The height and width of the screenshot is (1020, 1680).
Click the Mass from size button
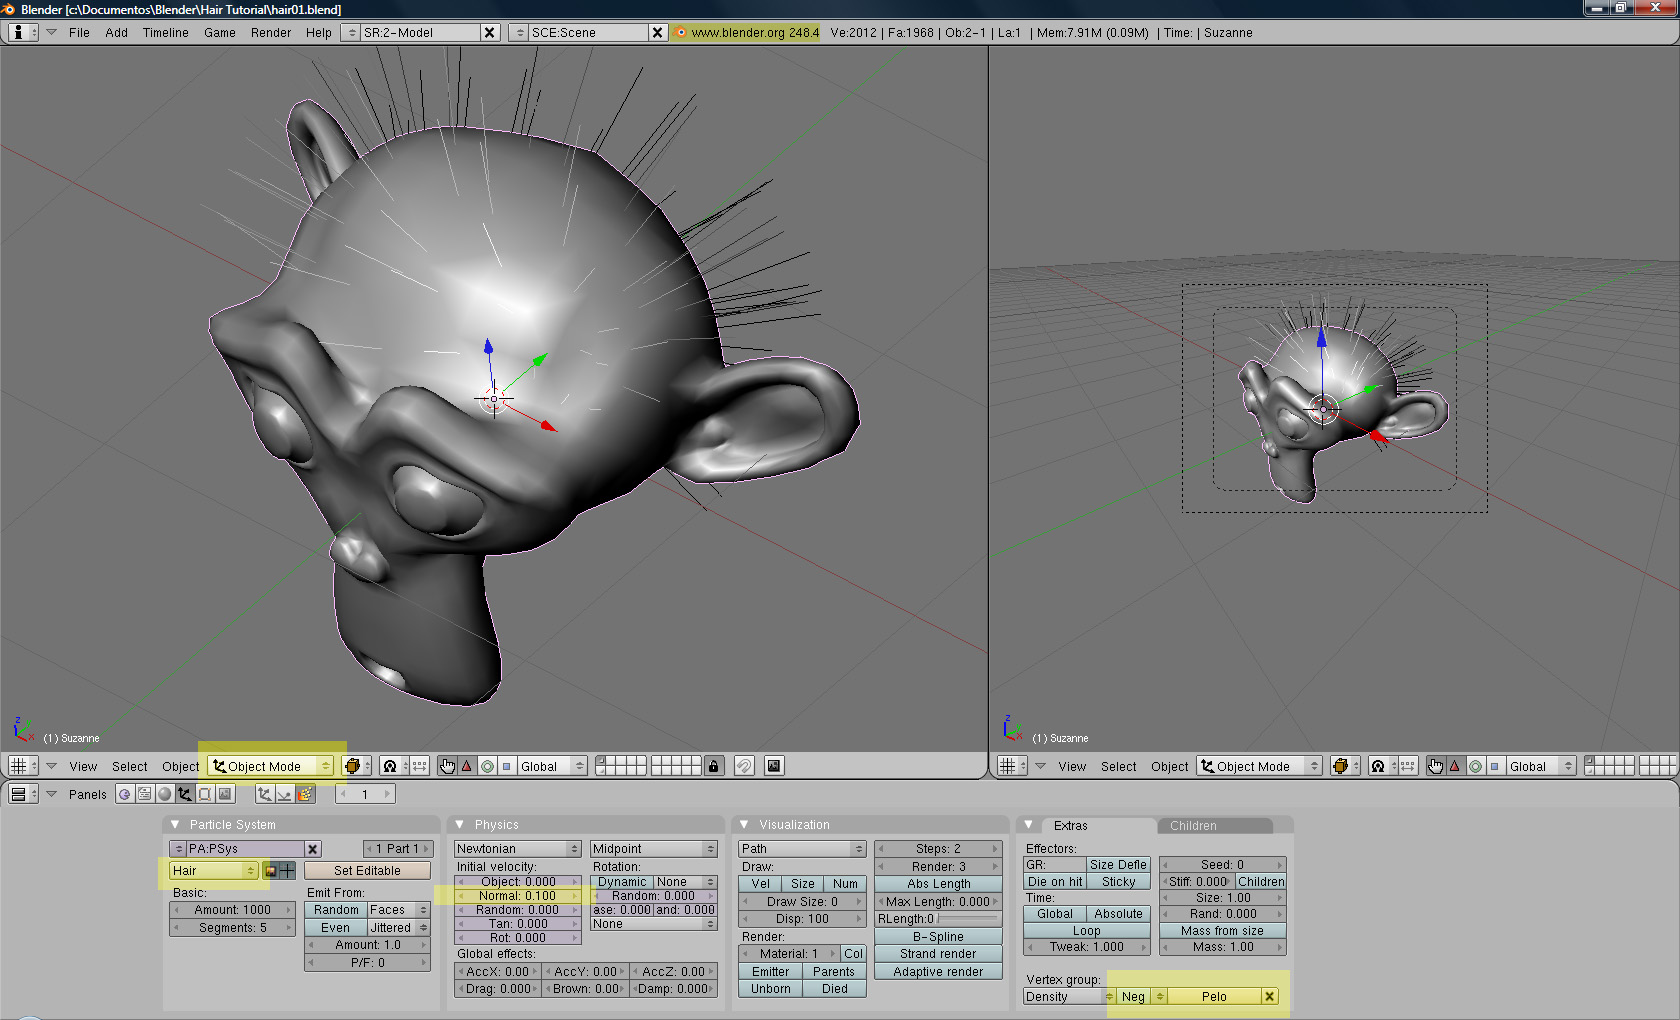pos(1222,931)
